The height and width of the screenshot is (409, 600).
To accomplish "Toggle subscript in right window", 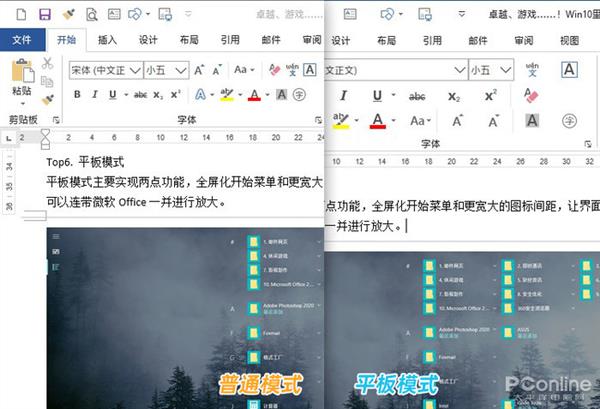I will pyautogui.click(x=454, y=96).
